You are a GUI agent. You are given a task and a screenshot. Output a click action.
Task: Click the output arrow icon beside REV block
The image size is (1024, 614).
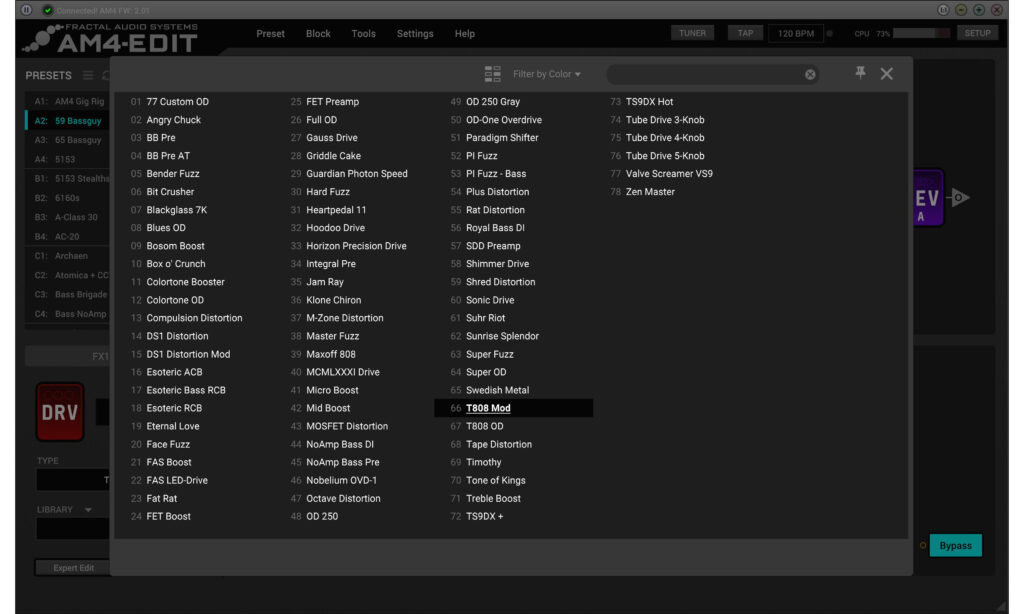[x=960, y=197]
